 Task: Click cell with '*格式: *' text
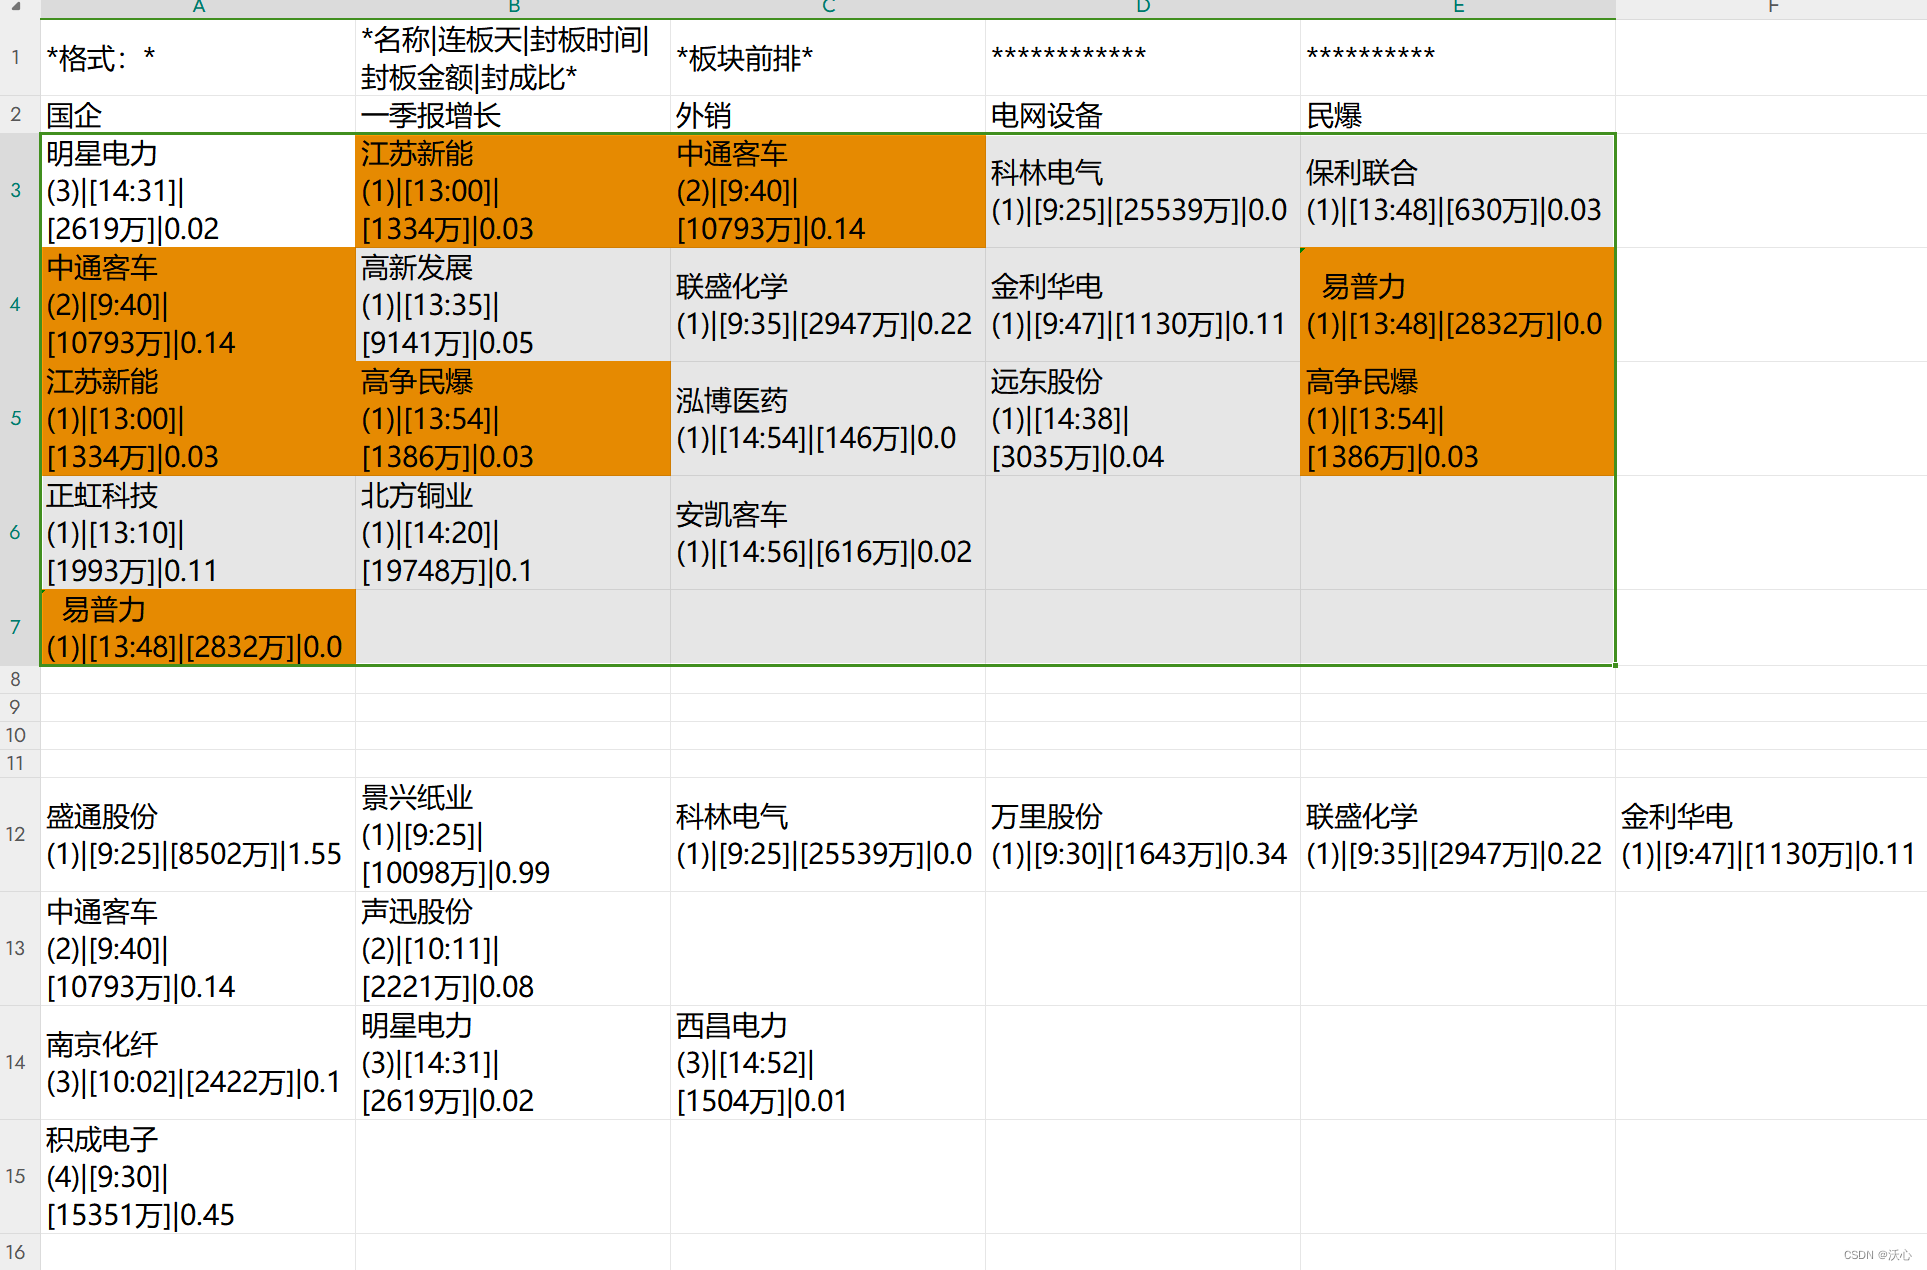click(x=198, y=58)
